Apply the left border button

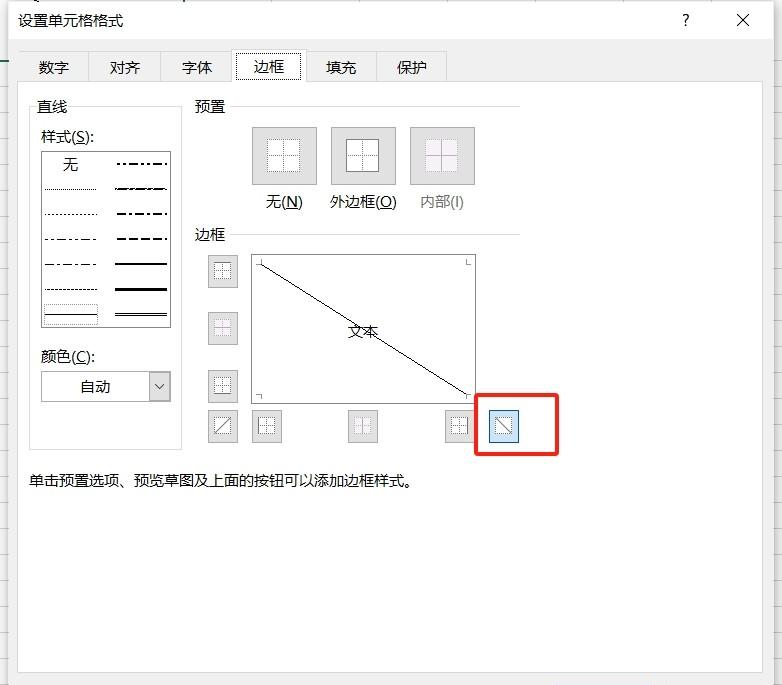coord(267,426)
